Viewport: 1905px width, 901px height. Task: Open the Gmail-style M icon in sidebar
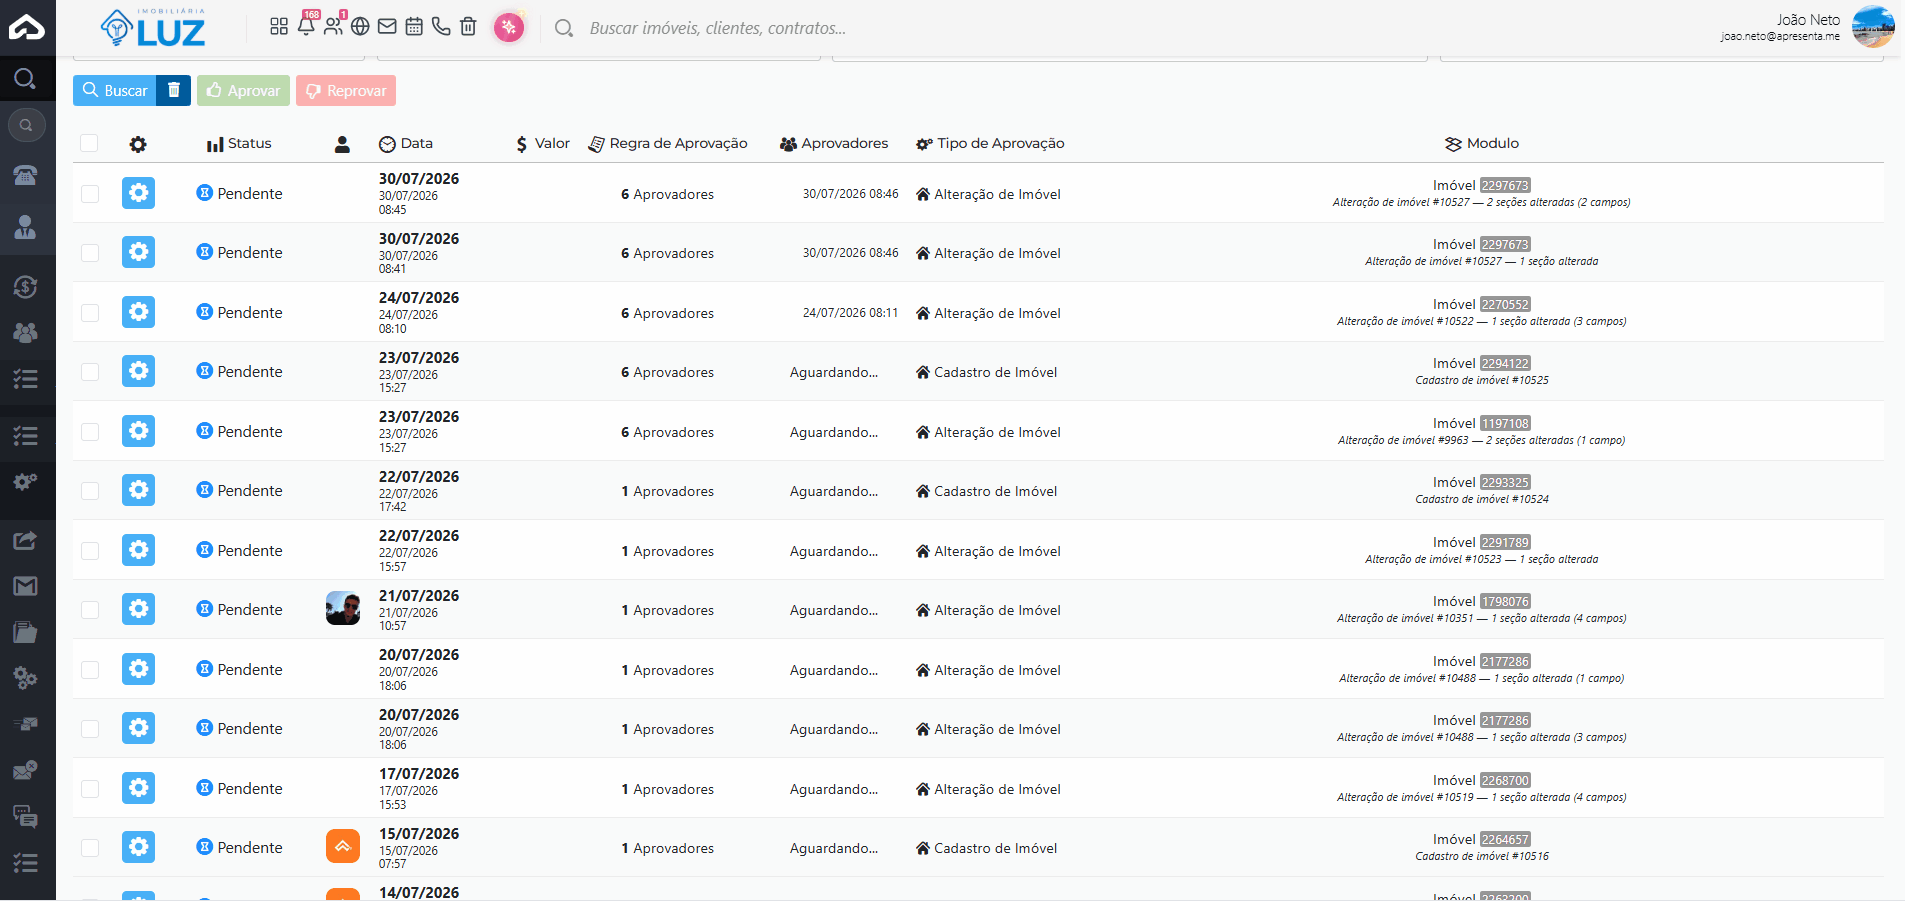pos(26,586)
